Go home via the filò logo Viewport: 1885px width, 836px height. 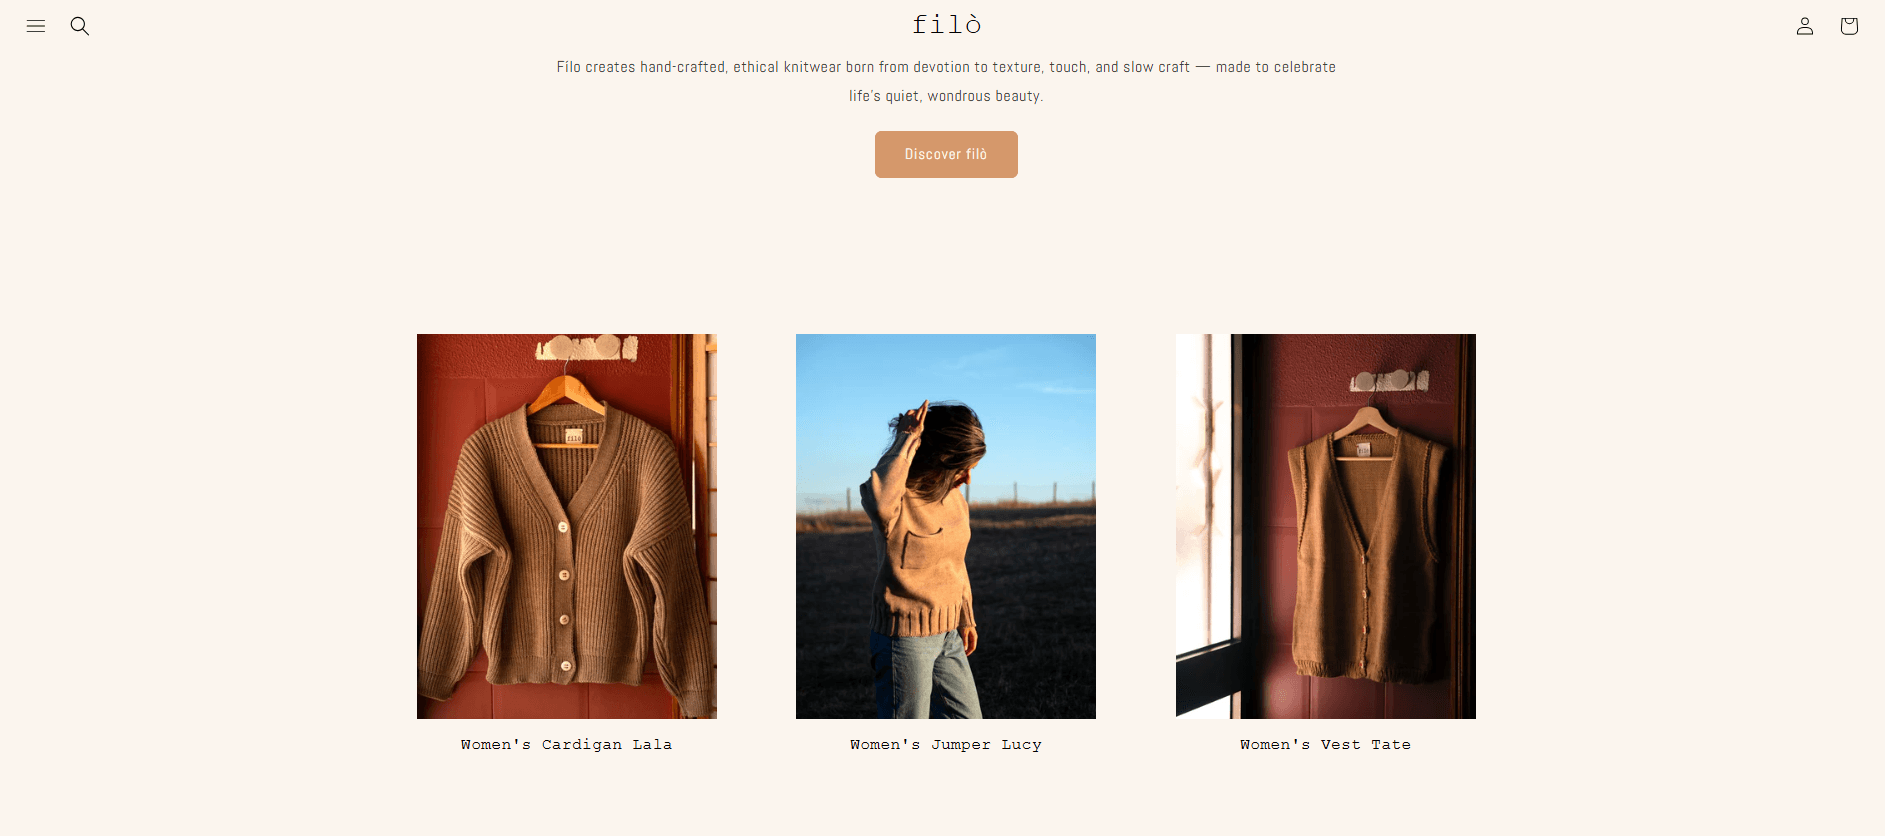946,24
